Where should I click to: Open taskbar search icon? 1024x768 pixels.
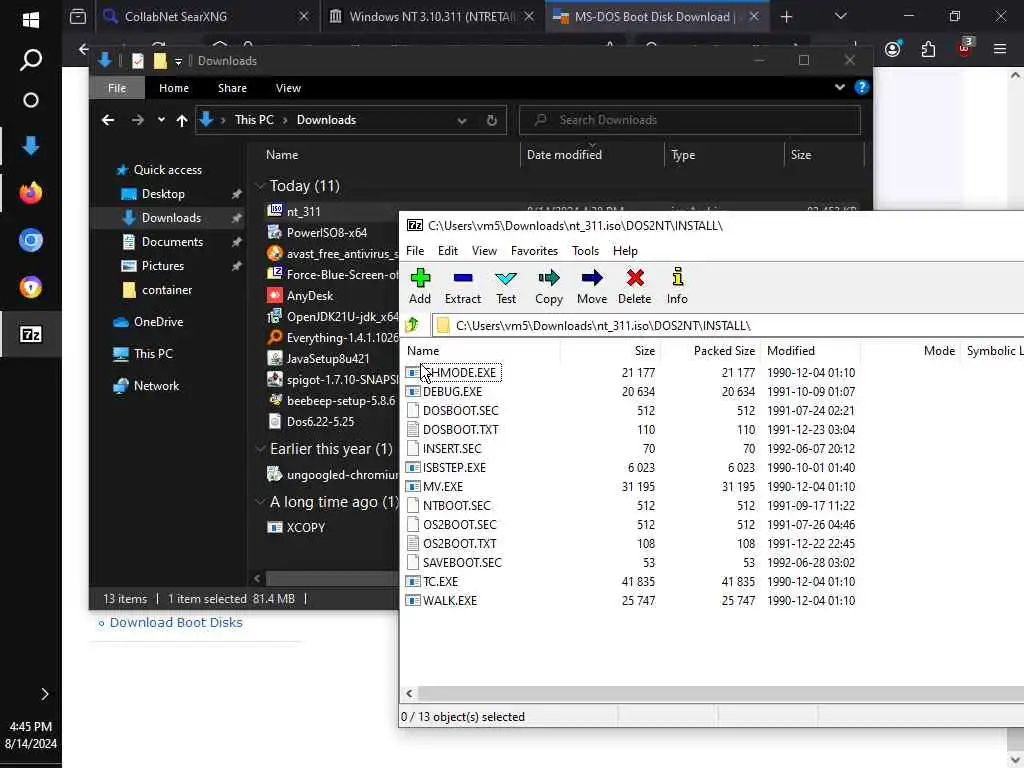click(x=30, y=60)
